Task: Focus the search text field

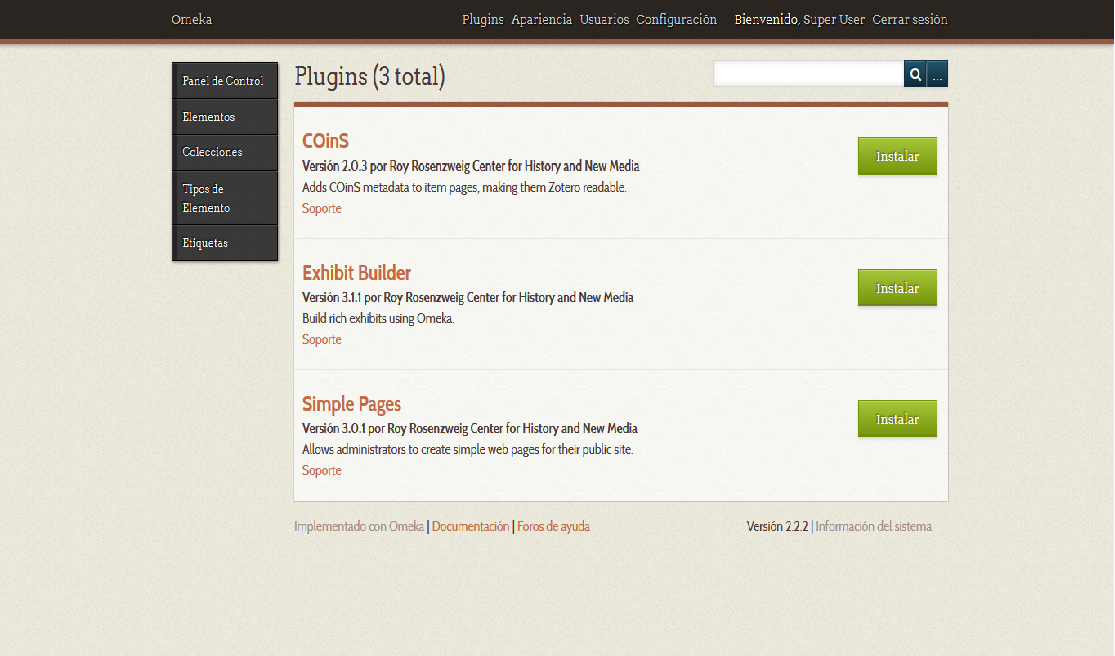Action: tap(808, 74)
